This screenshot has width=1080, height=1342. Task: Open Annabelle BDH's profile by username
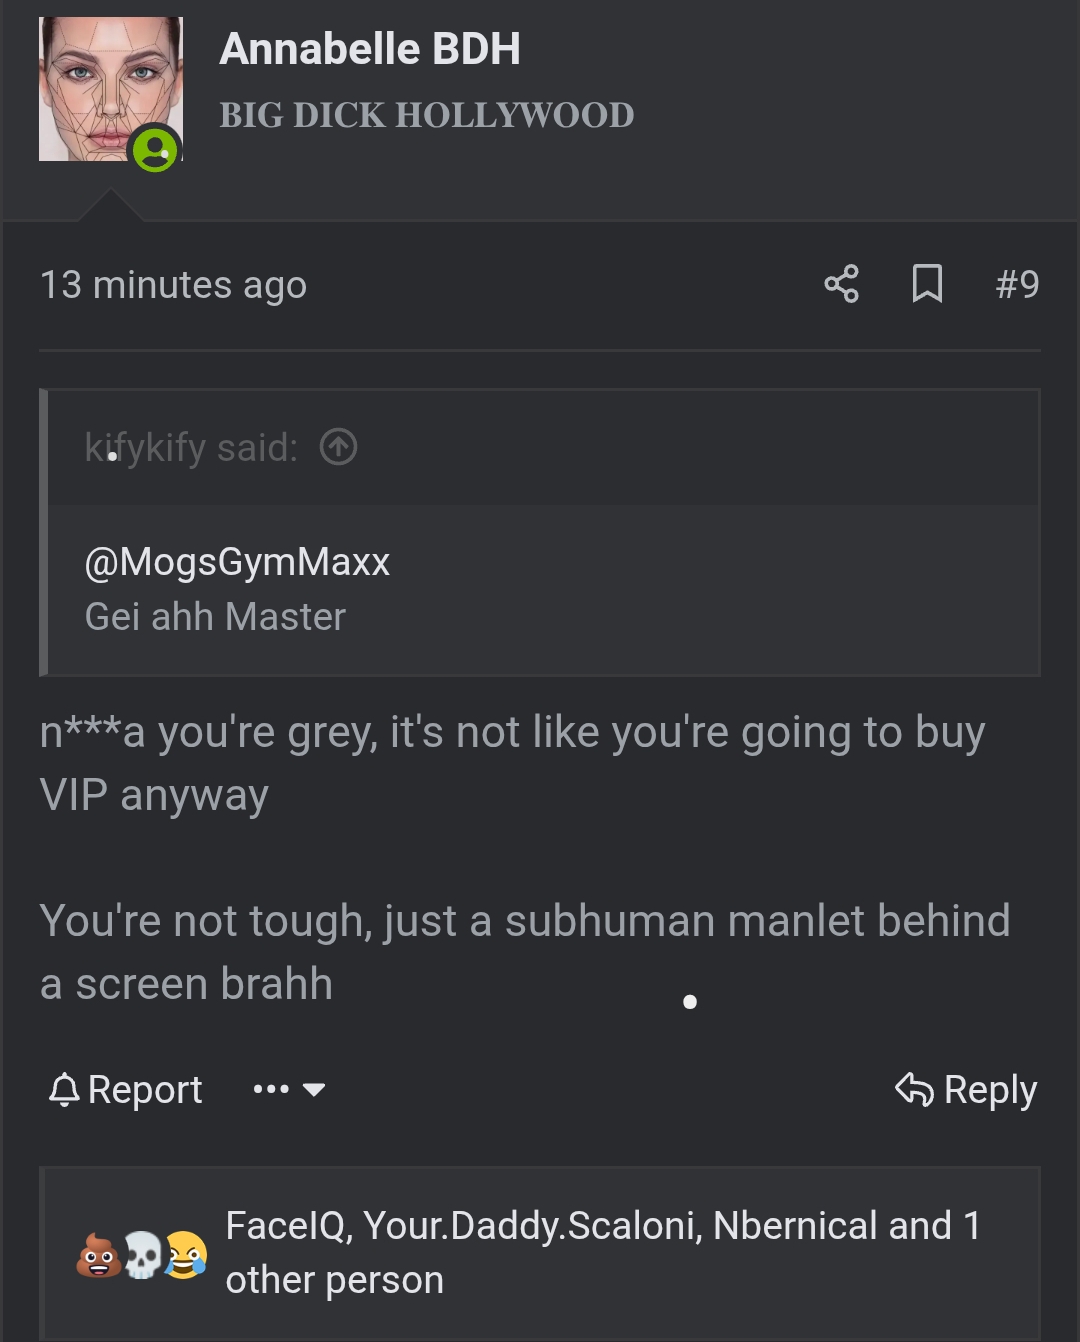(370, 49)
